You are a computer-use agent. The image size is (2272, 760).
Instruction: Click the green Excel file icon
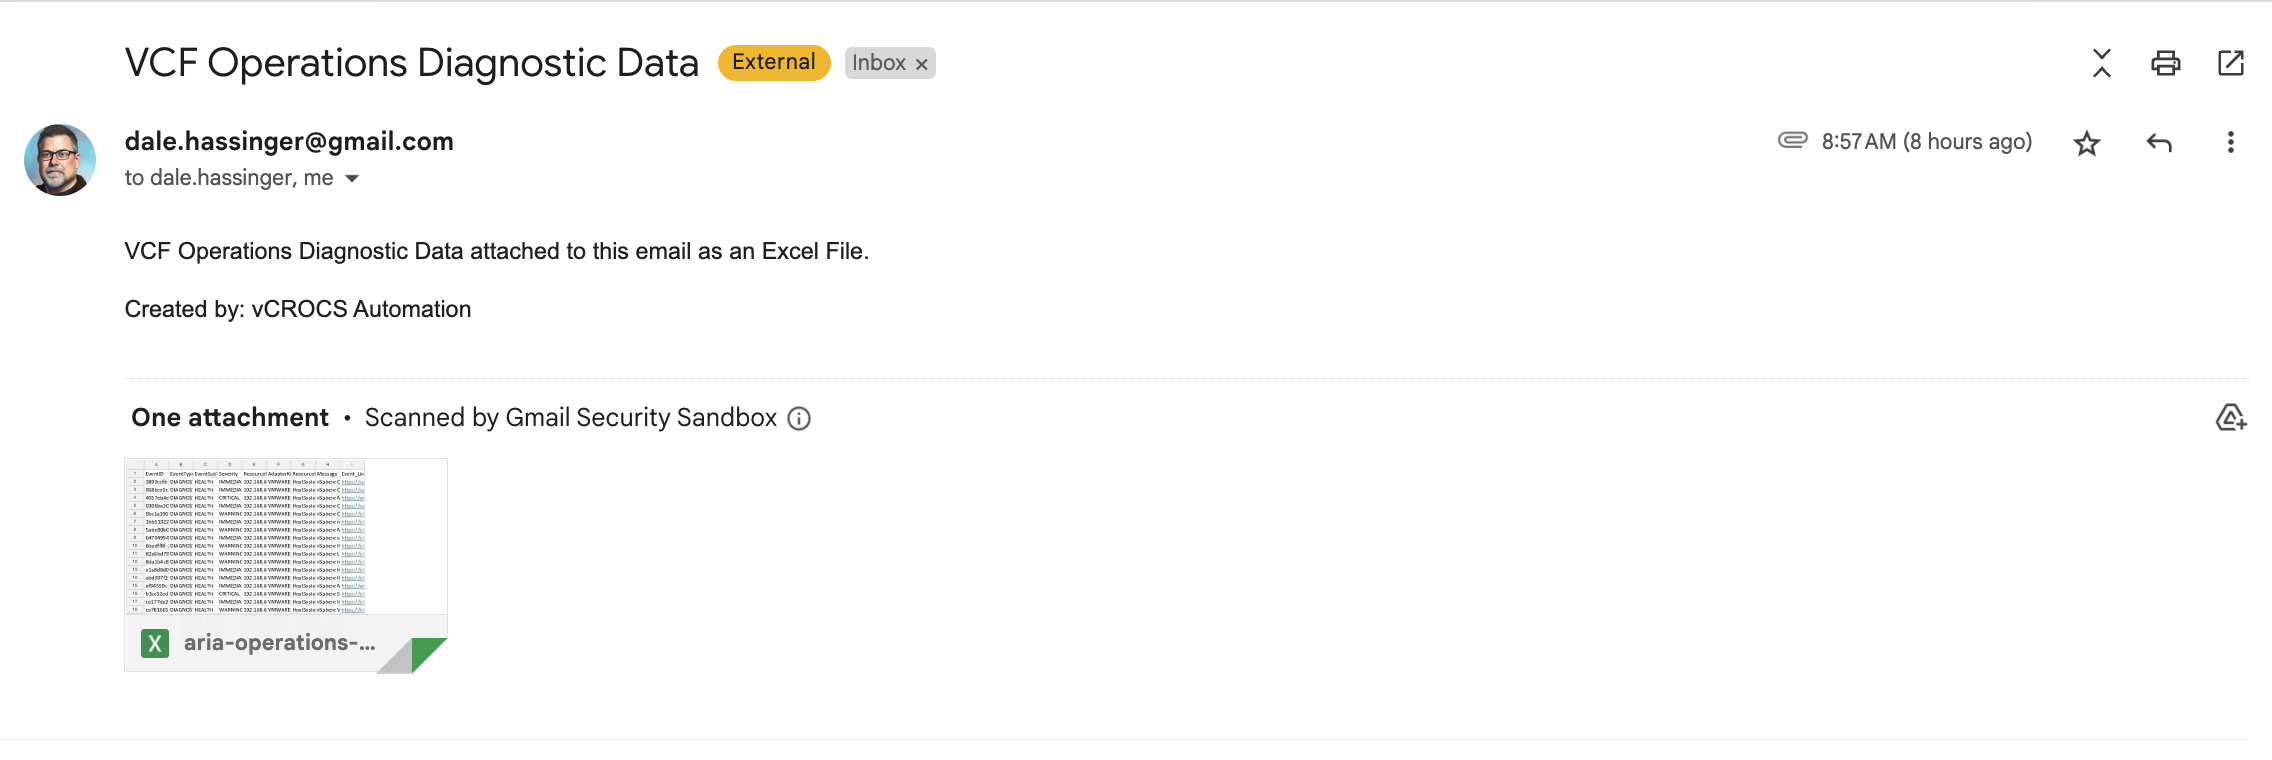click(155, 643)
